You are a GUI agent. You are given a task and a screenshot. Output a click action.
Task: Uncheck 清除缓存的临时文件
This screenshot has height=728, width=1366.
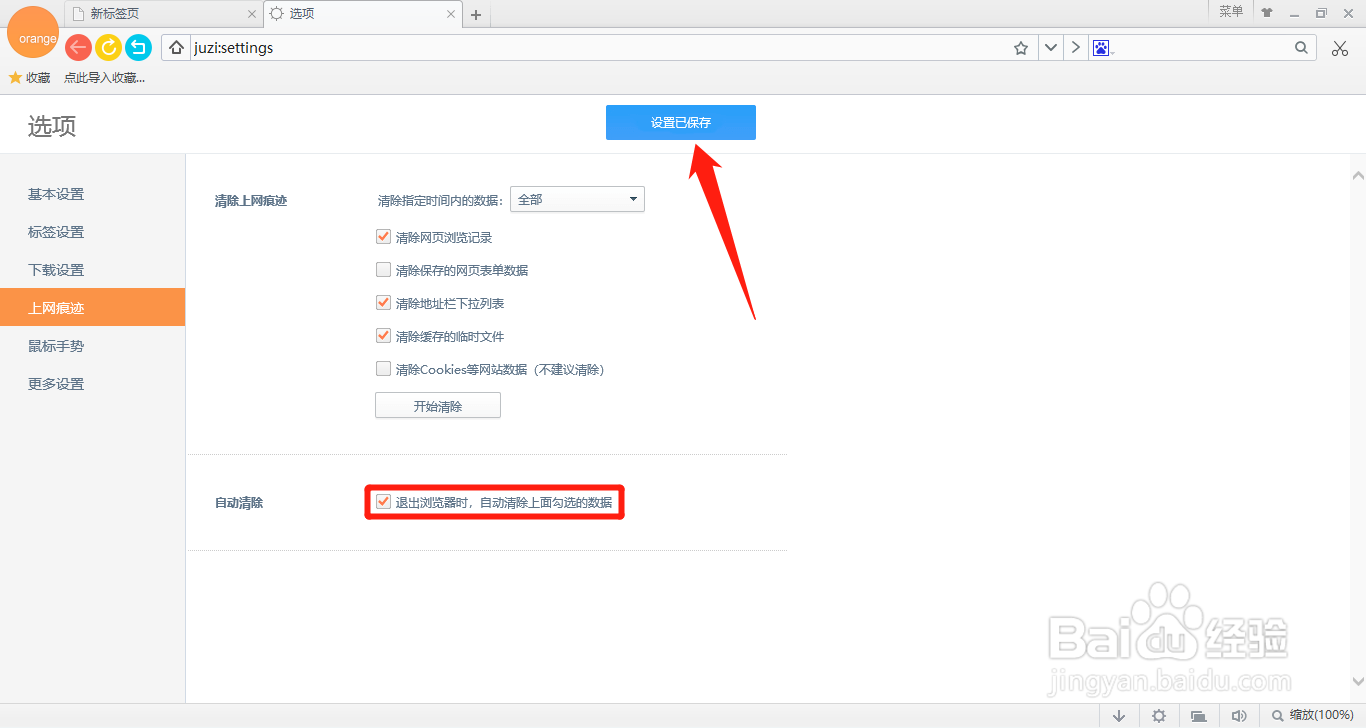click(x=383, y=336)
